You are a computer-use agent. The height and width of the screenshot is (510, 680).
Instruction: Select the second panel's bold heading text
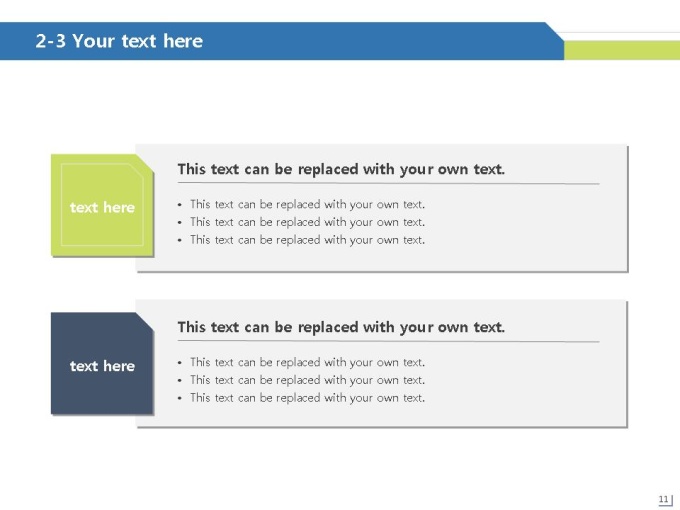coord(341,327)
